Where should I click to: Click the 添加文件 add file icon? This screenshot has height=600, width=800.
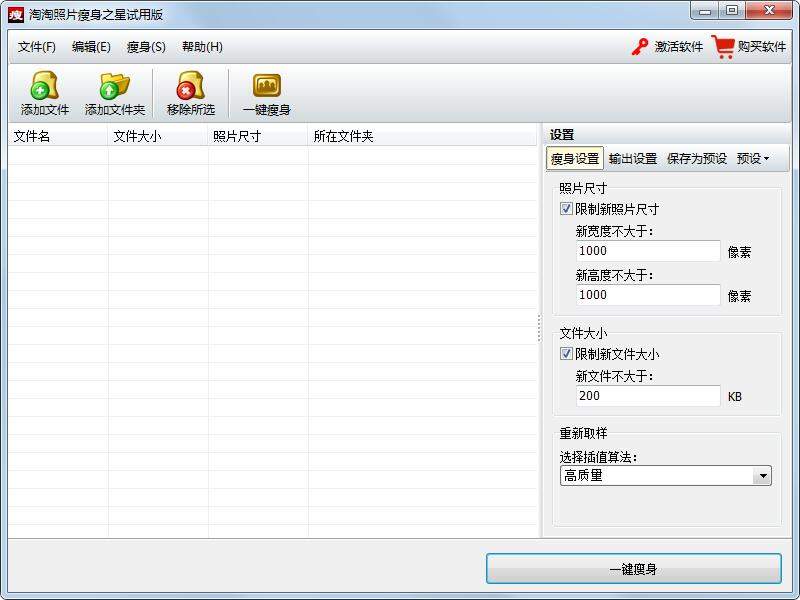[x=42, y=93]
